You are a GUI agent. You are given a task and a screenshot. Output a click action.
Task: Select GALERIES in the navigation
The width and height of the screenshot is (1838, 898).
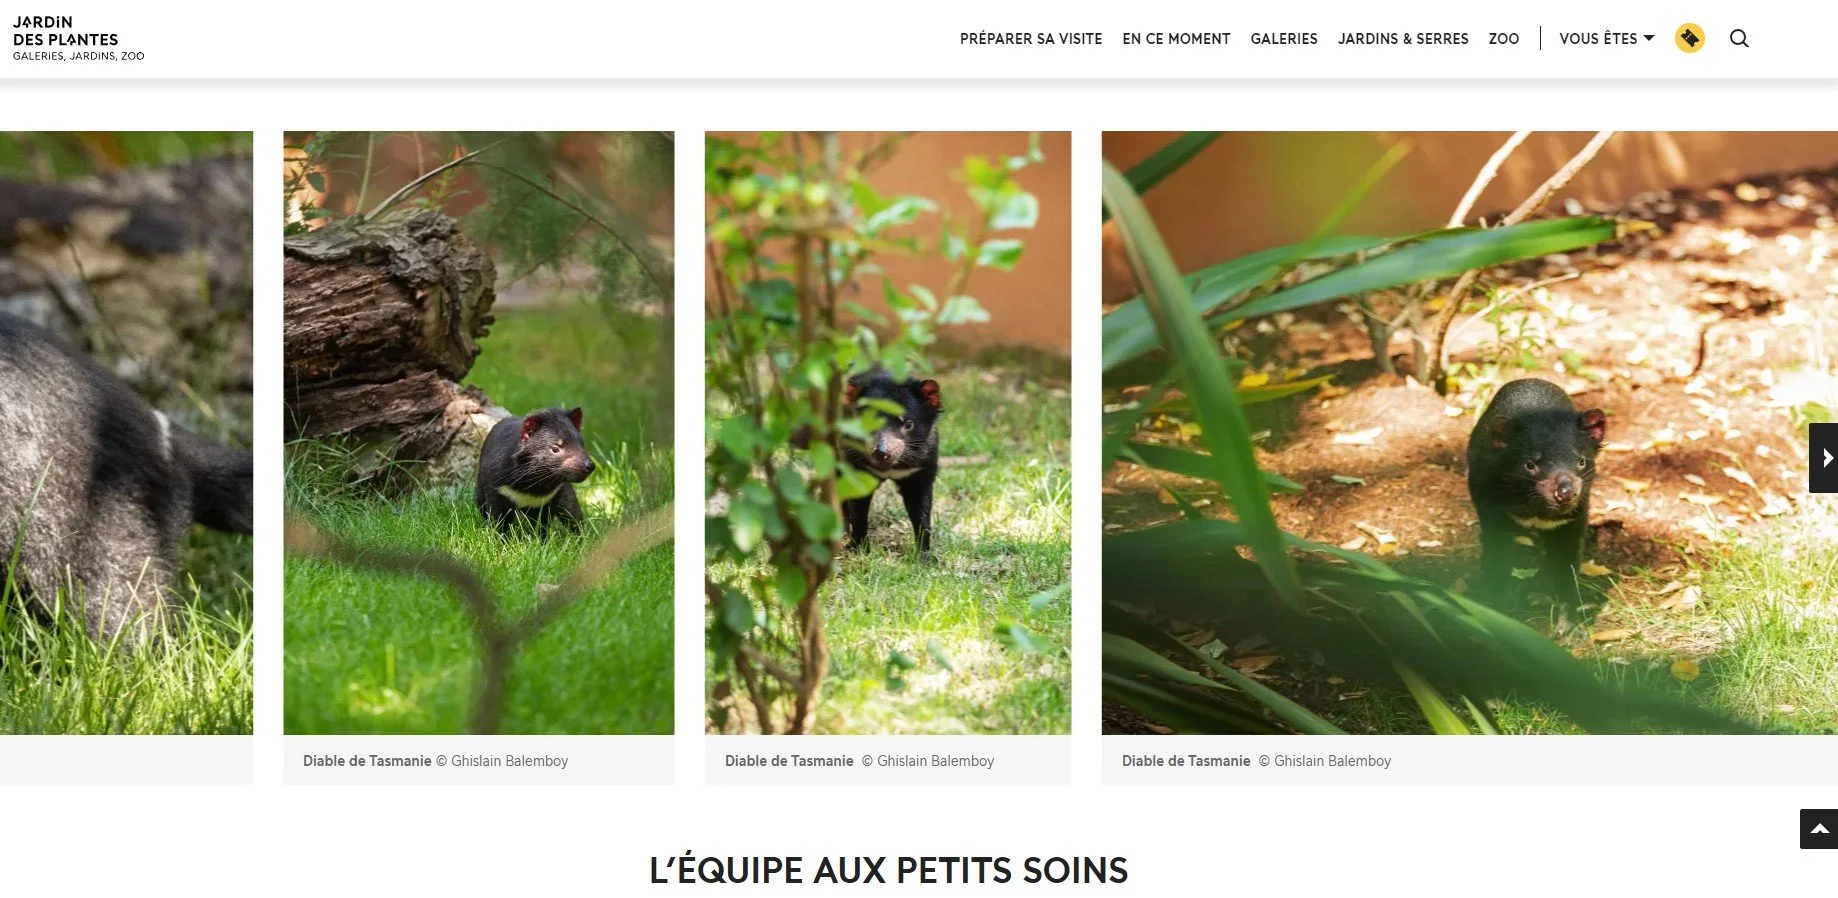pyautogui.click(x=1284, y=38)
